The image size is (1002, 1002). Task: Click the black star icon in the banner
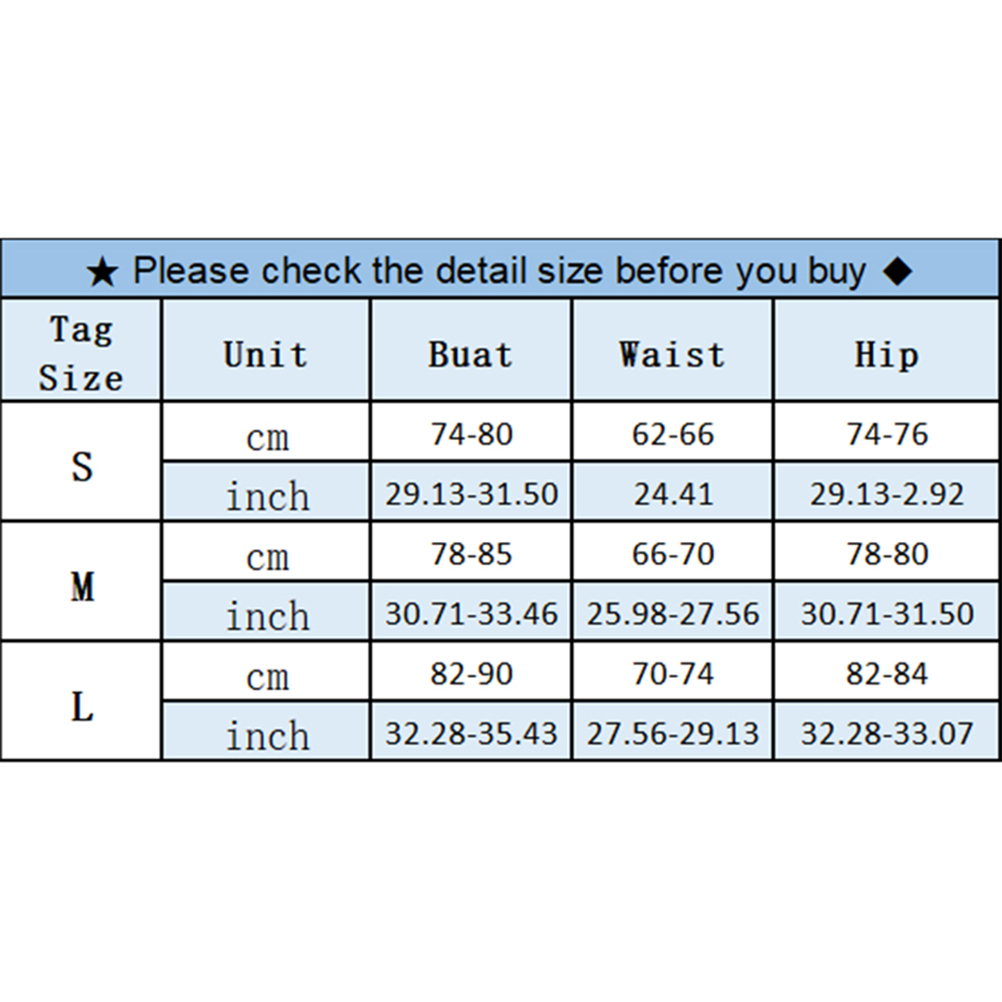[x=102, y=271]
